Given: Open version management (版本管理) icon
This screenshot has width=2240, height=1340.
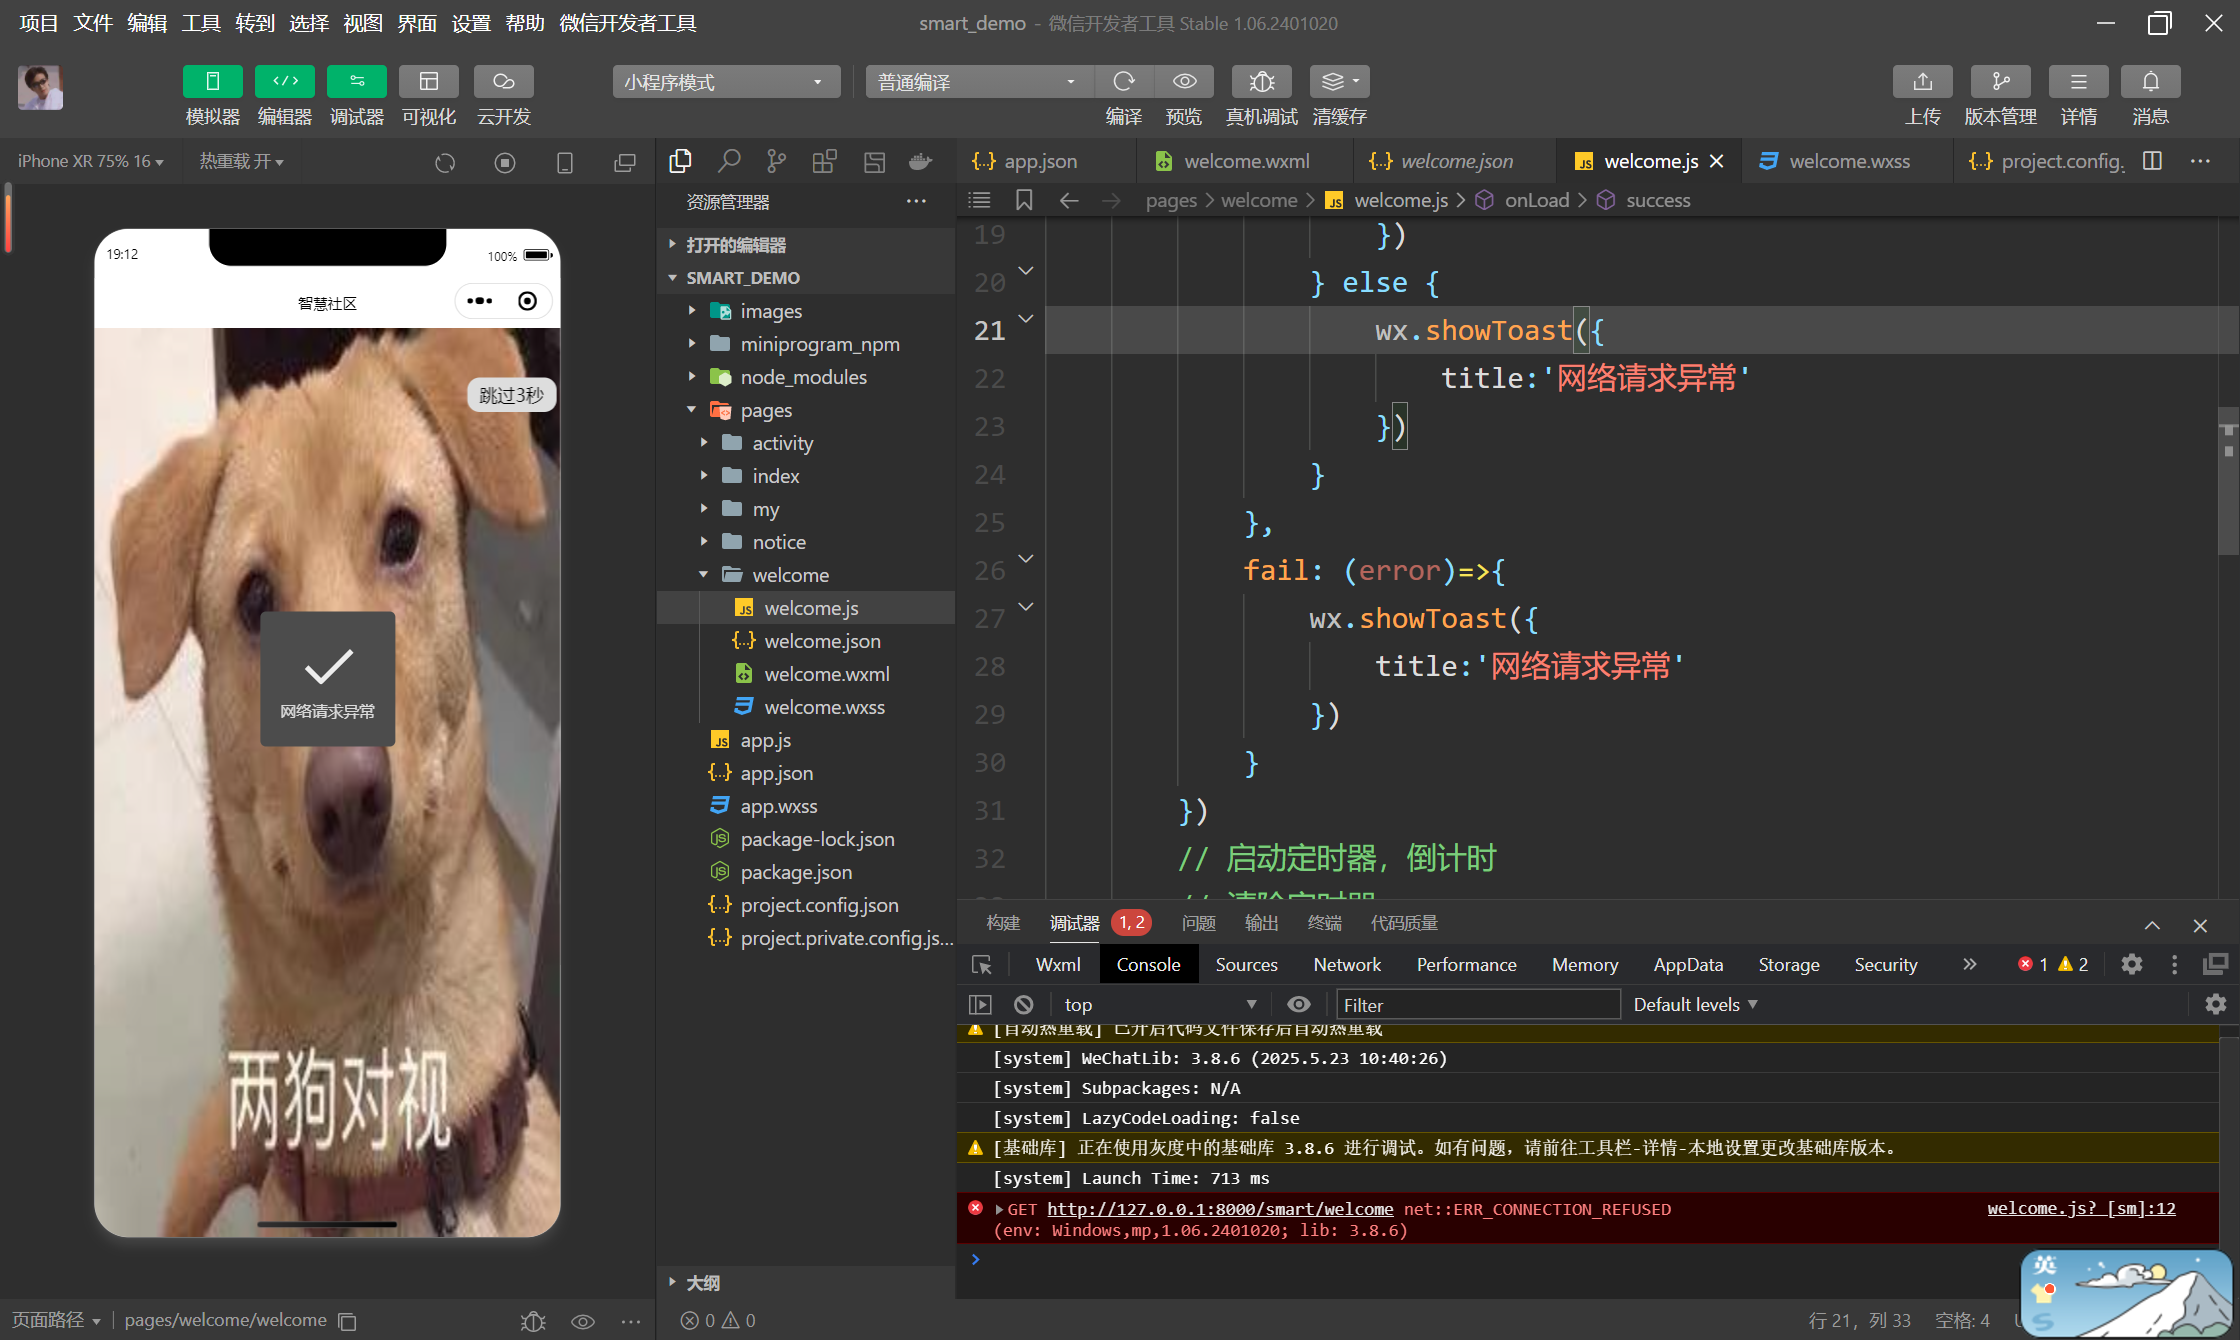Looking at the screenshot, I should click(x=2000, y=82).
